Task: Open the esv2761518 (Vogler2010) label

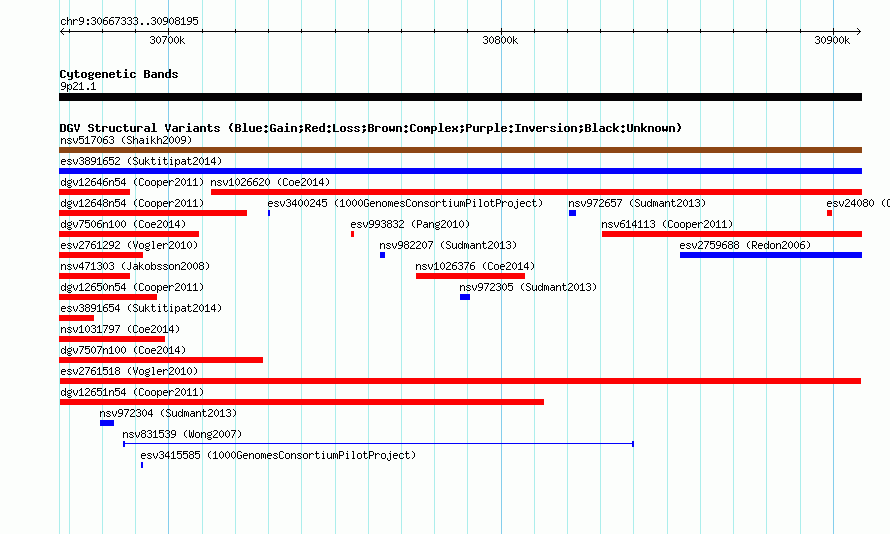Action: pyautogui.click(x=129, y=371)
